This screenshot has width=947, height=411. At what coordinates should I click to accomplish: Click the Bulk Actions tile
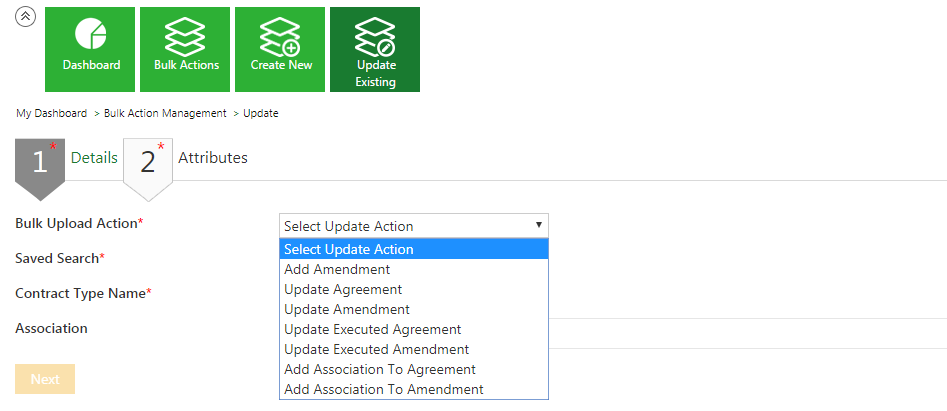coord(186,49)
